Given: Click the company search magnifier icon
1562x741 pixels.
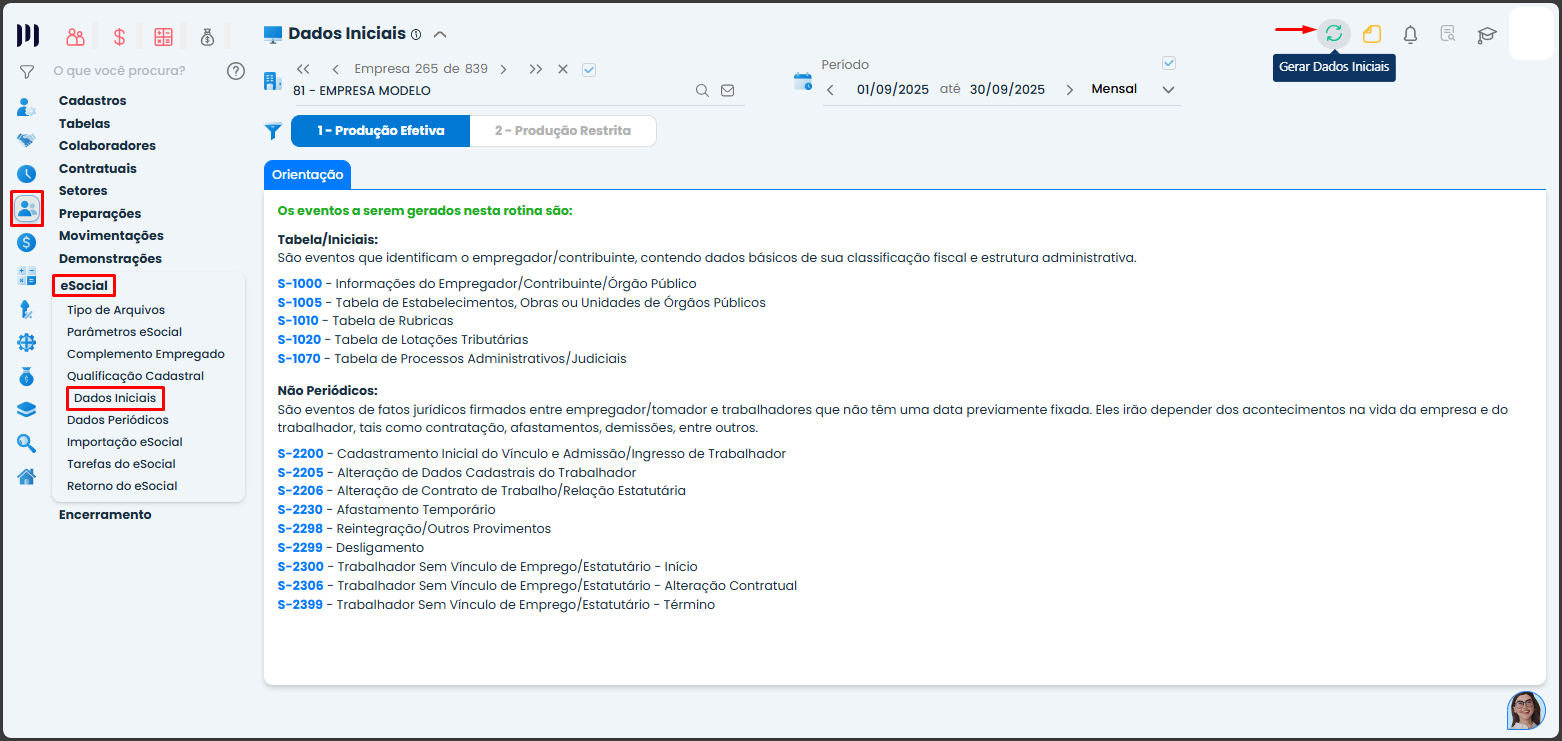Looking at the screenshot, I should pyautogui.click(x=703, y=90).
